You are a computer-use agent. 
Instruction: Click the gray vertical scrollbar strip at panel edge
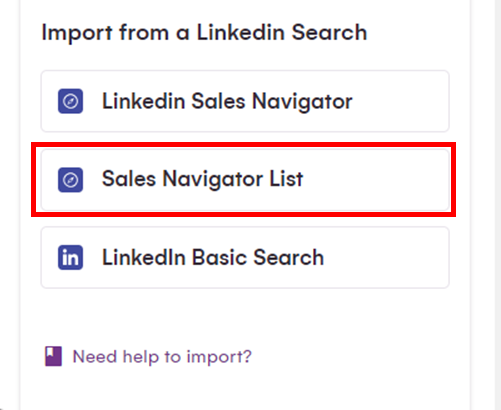click(499, 205)
